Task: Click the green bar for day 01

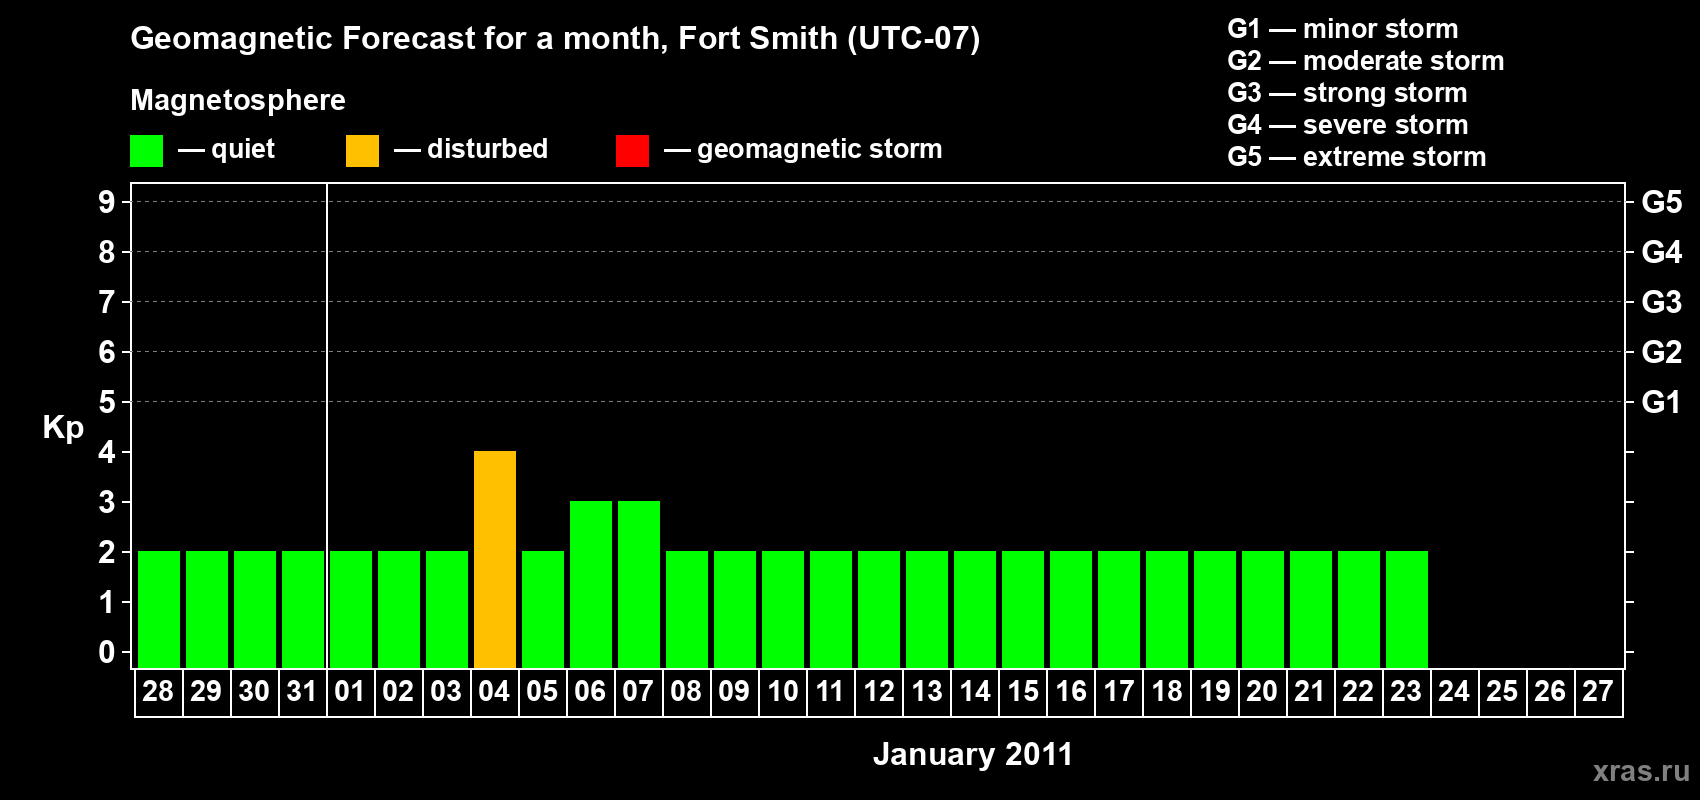Action: coord(351,609)
